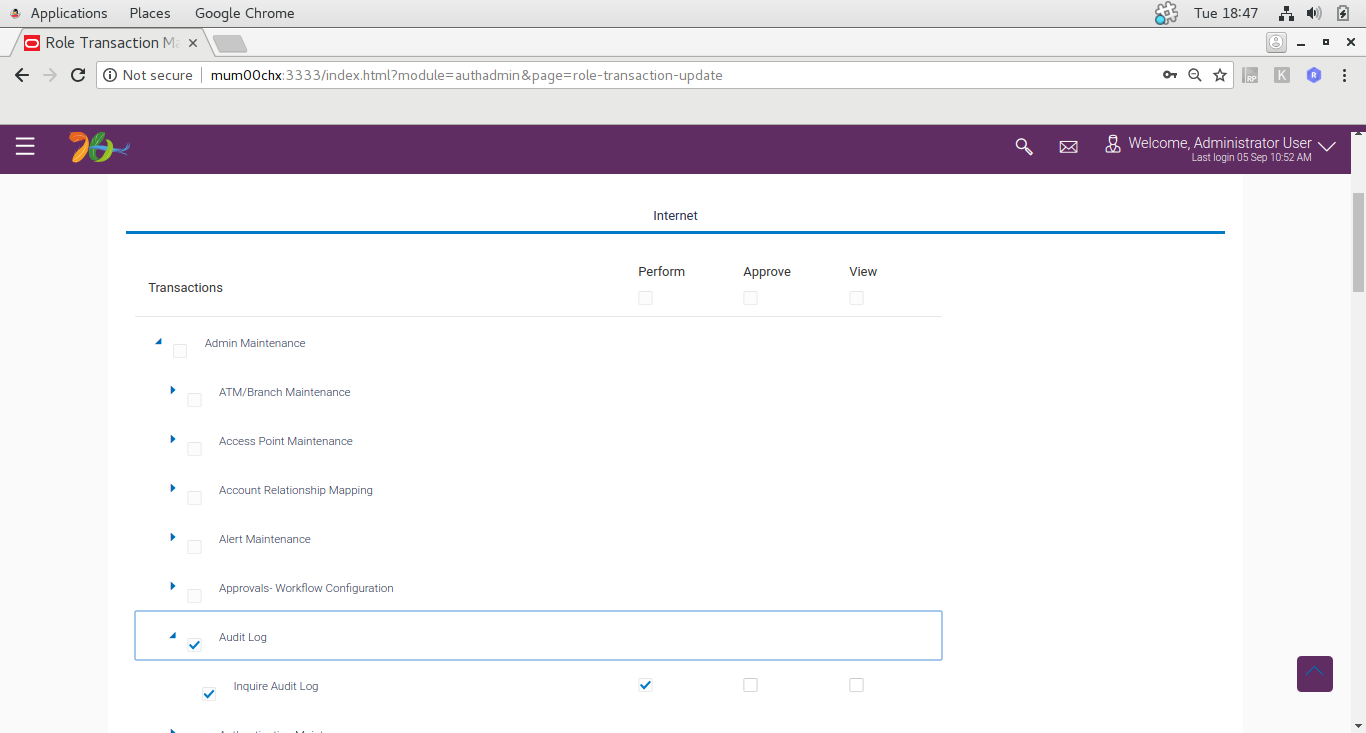Screen dimensions: 1366x733
Task: Check Approve for Inquire Audit Log
Action: click(750, 685)
